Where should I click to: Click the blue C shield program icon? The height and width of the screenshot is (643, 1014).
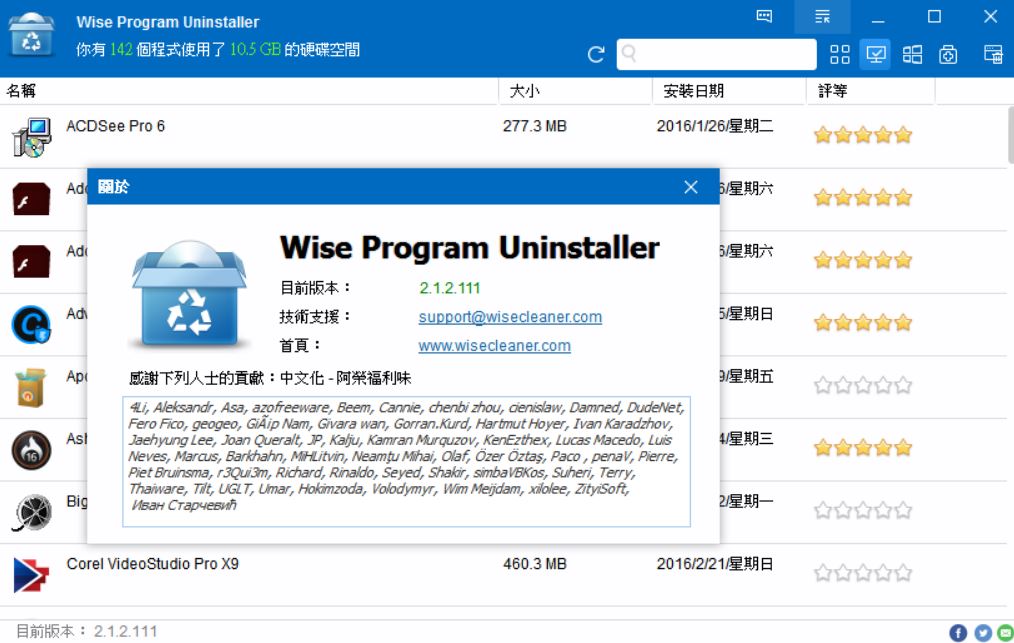[x=31, y=324]
